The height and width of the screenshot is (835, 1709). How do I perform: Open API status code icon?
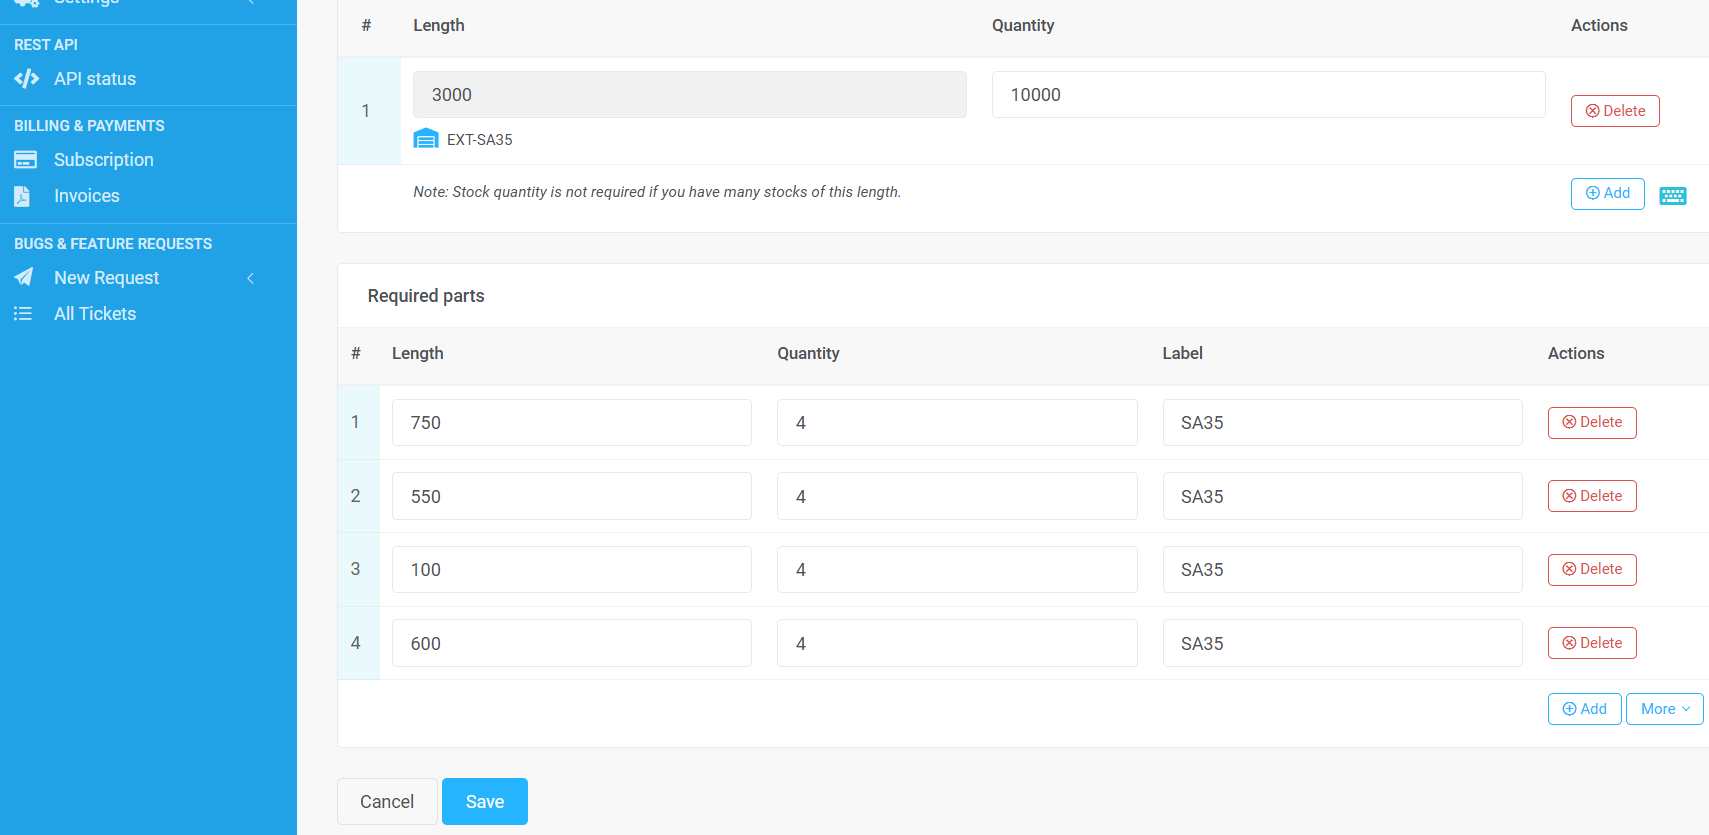coord(27,78)
